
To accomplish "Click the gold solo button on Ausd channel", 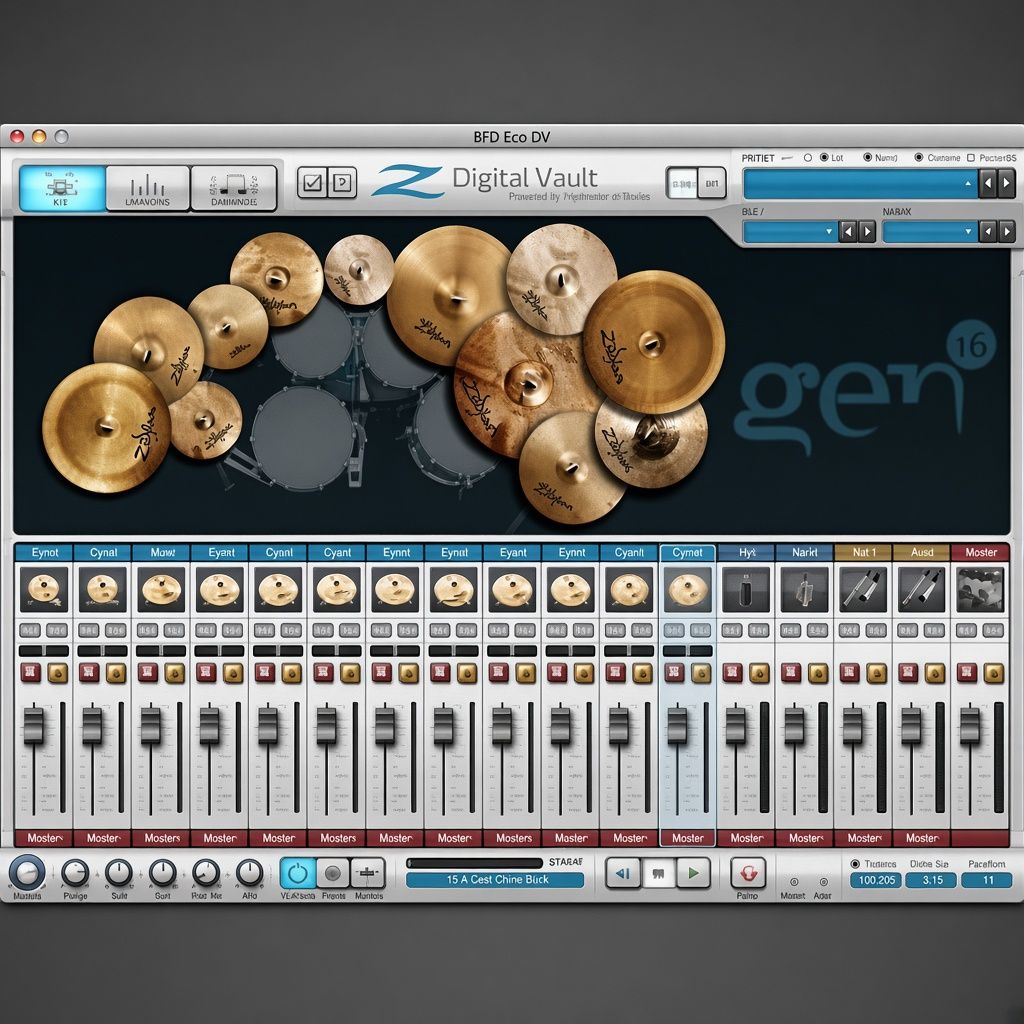I will pos(935,673).
